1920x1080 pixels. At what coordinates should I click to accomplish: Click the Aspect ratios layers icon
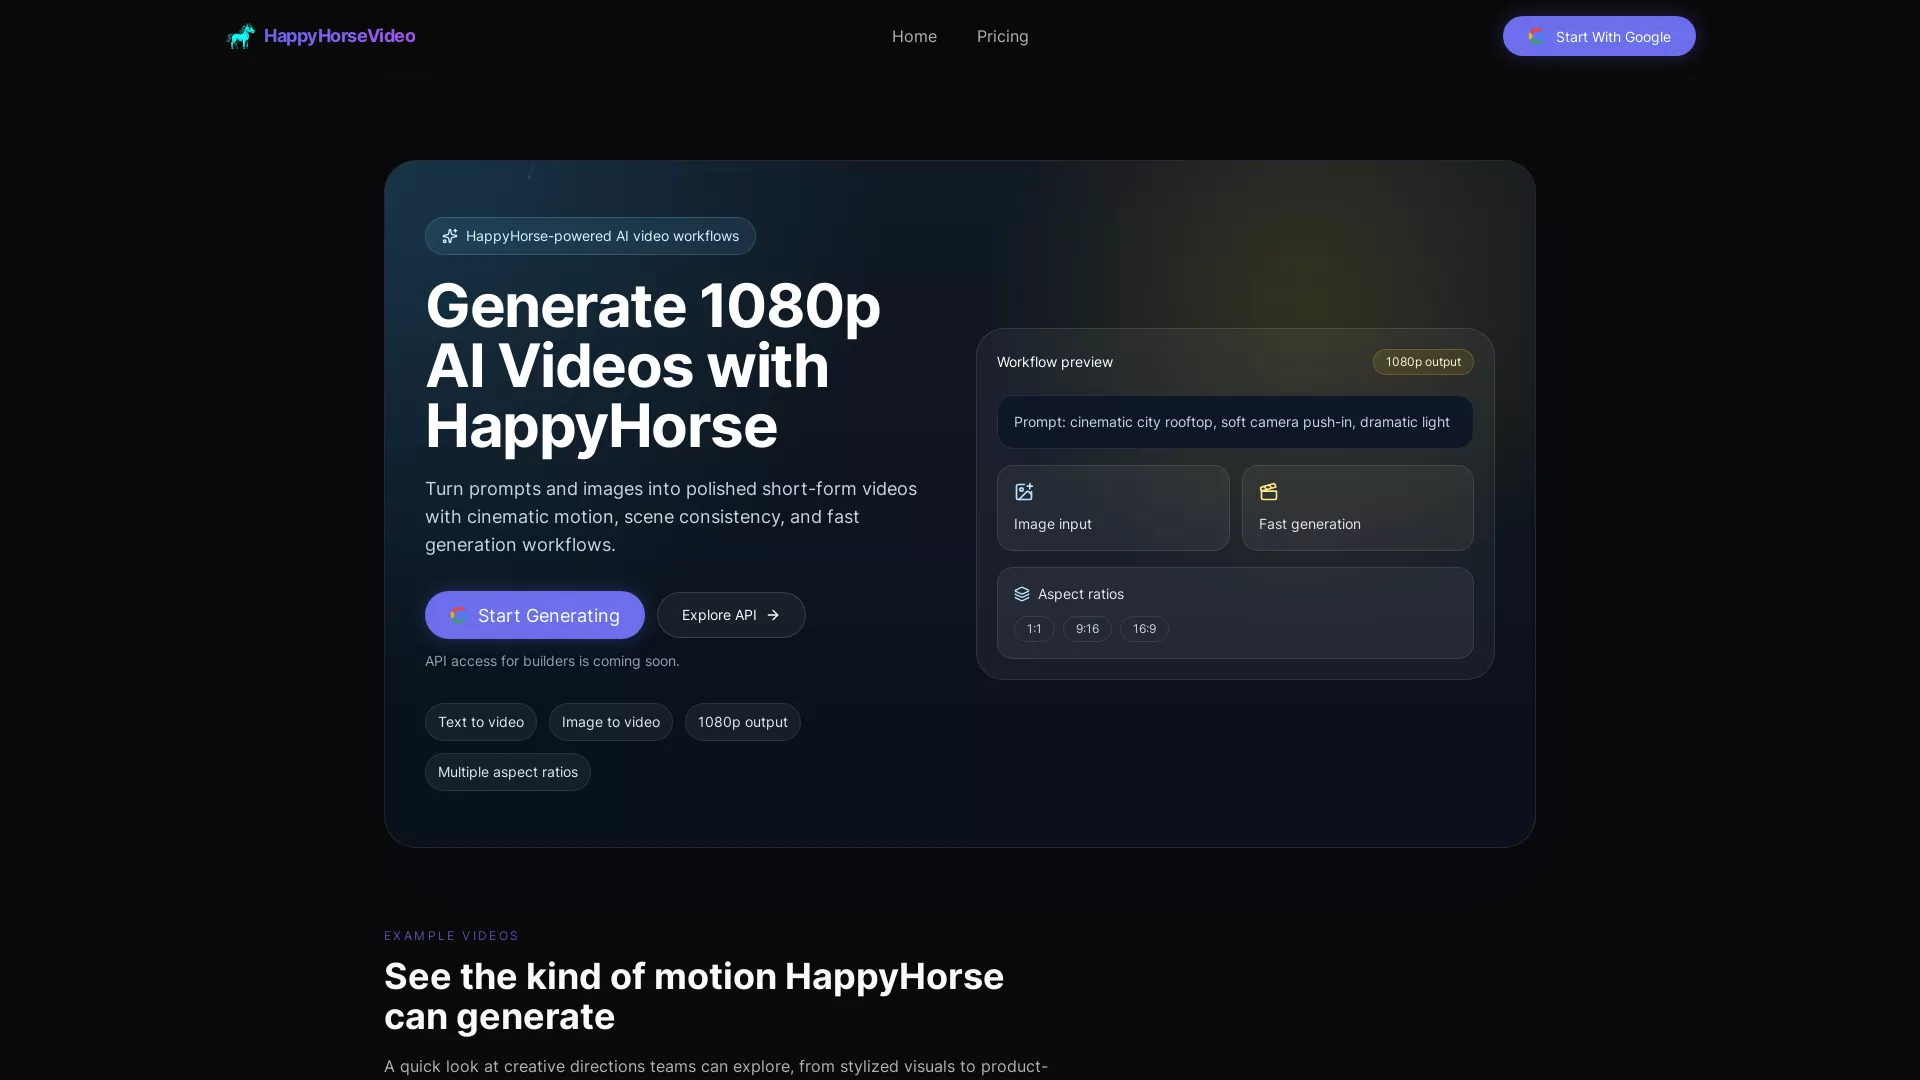pyautogui.click(x=1021, y=593)
